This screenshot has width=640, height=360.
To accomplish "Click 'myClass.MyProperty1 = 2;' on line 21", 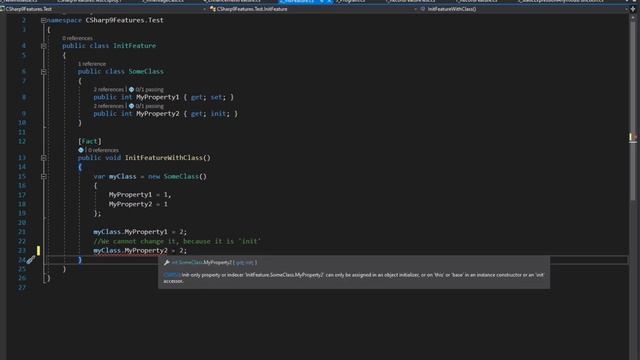I will 140,232.
